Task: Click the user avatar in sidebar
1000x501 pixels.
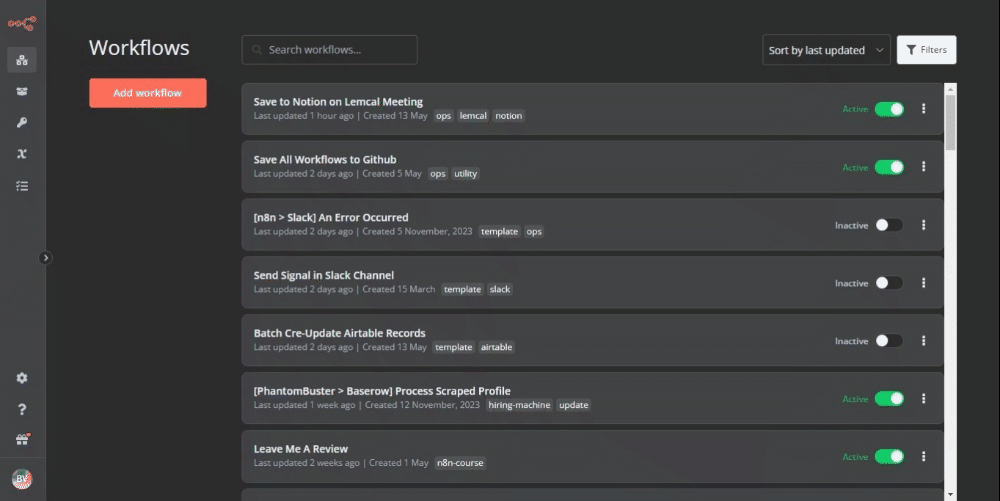Action: 22,479
